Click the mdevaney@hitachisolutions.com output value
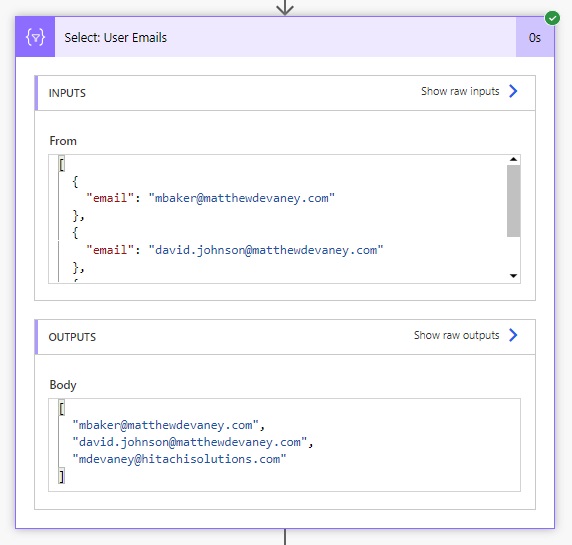572x545 pixels. [179, 459]
